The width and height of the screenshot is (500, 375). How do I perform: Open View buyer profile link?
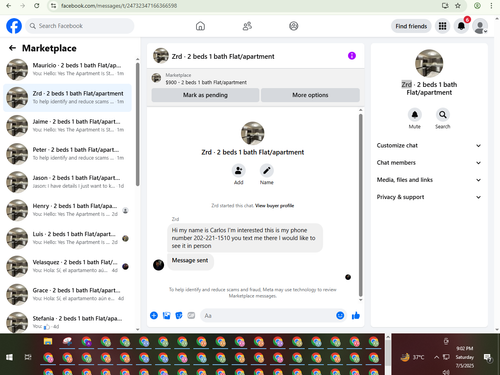click(274, 206)
